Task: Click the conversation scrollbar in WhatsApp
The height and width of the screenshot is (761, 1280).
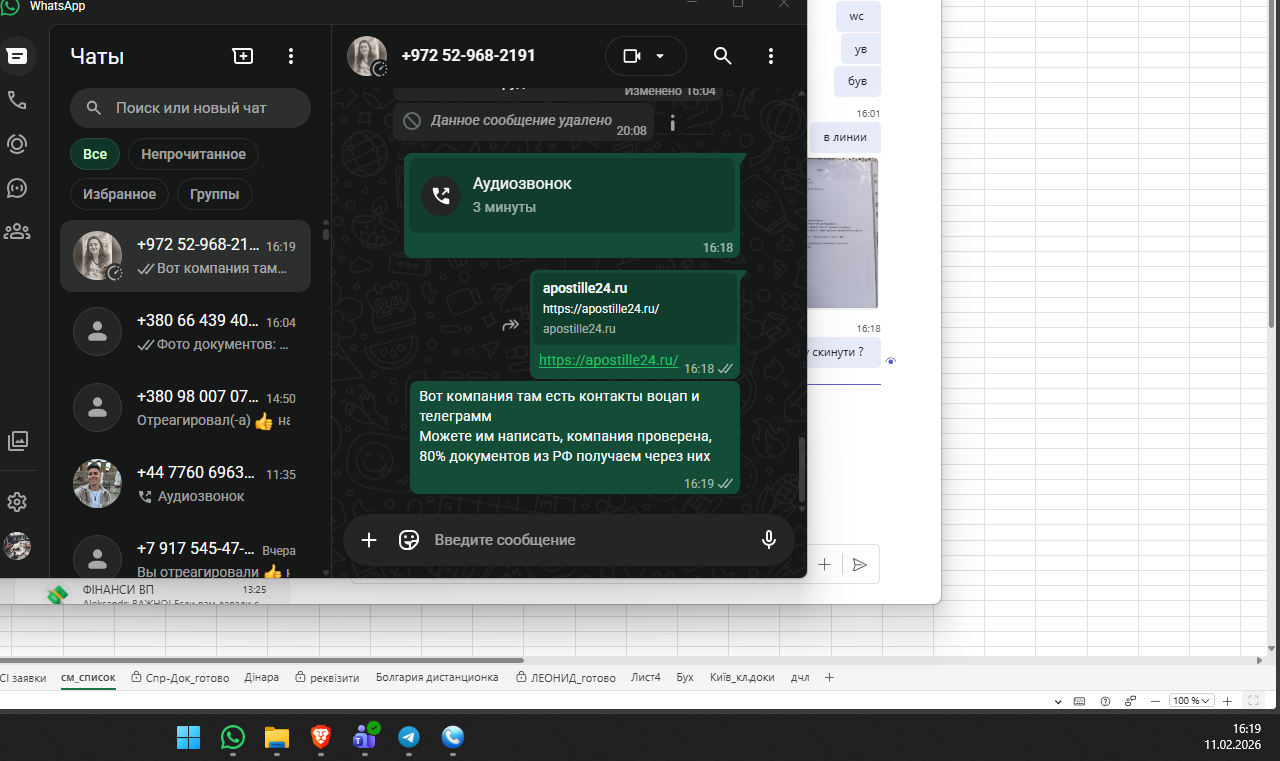Action: 800,470
